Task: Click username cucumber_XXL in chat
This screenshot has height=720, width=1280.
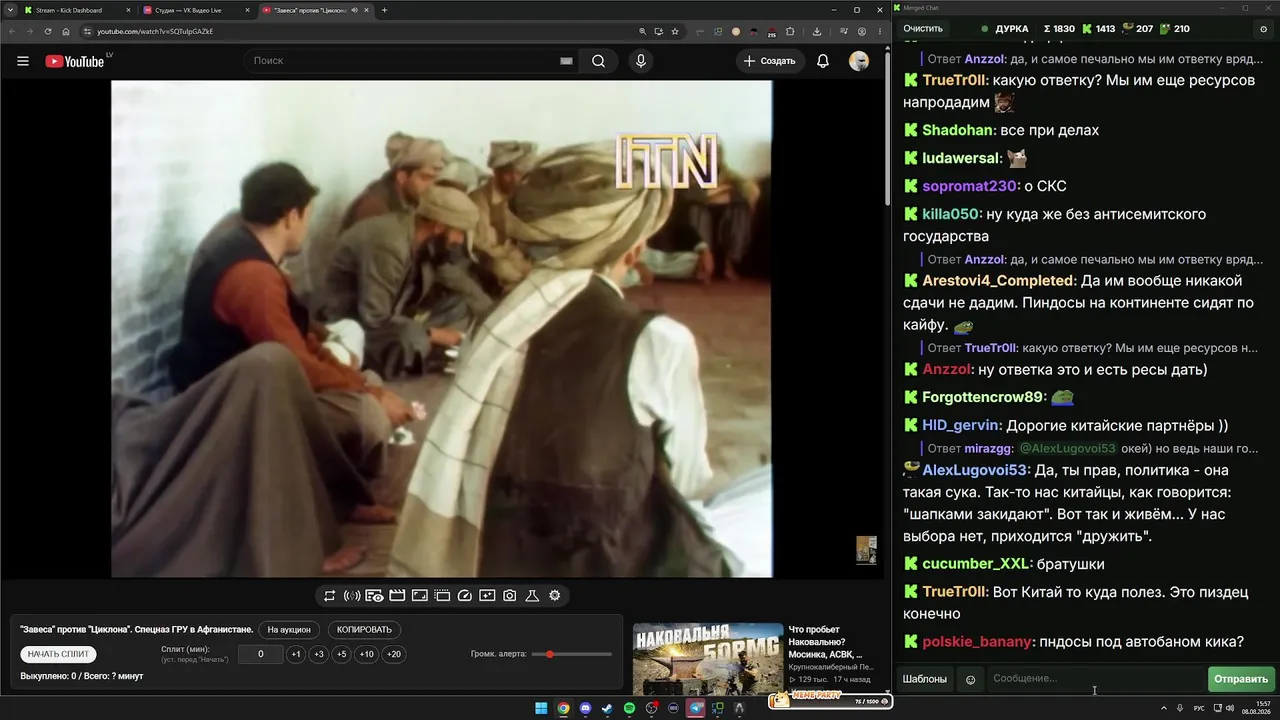Action: (x=975, y=564)
